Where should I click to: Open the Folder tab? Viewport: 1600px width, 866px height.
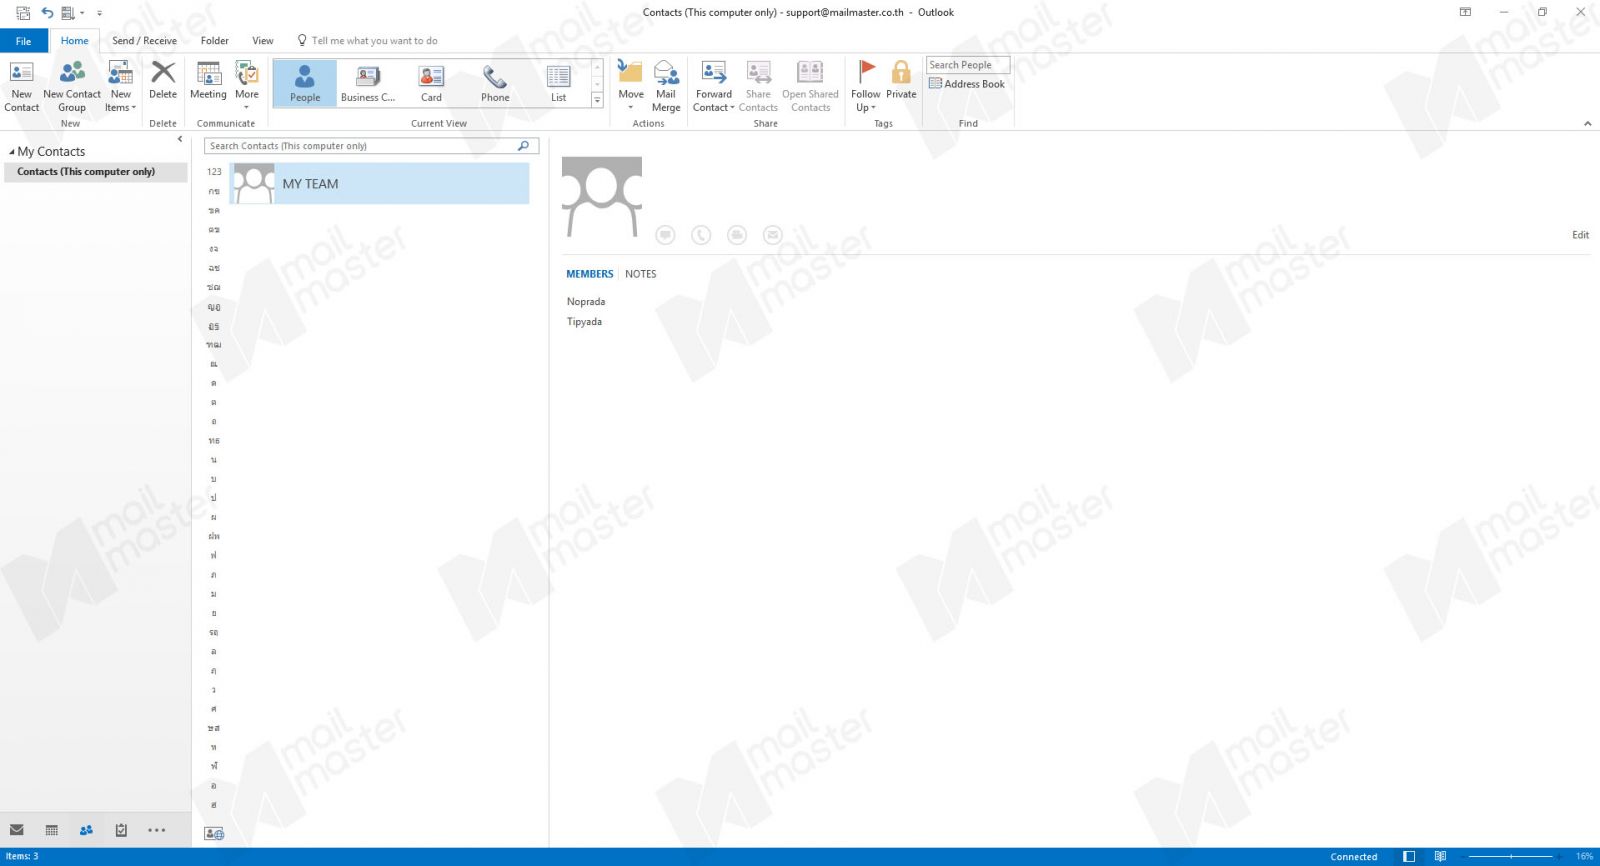[214, 41]
